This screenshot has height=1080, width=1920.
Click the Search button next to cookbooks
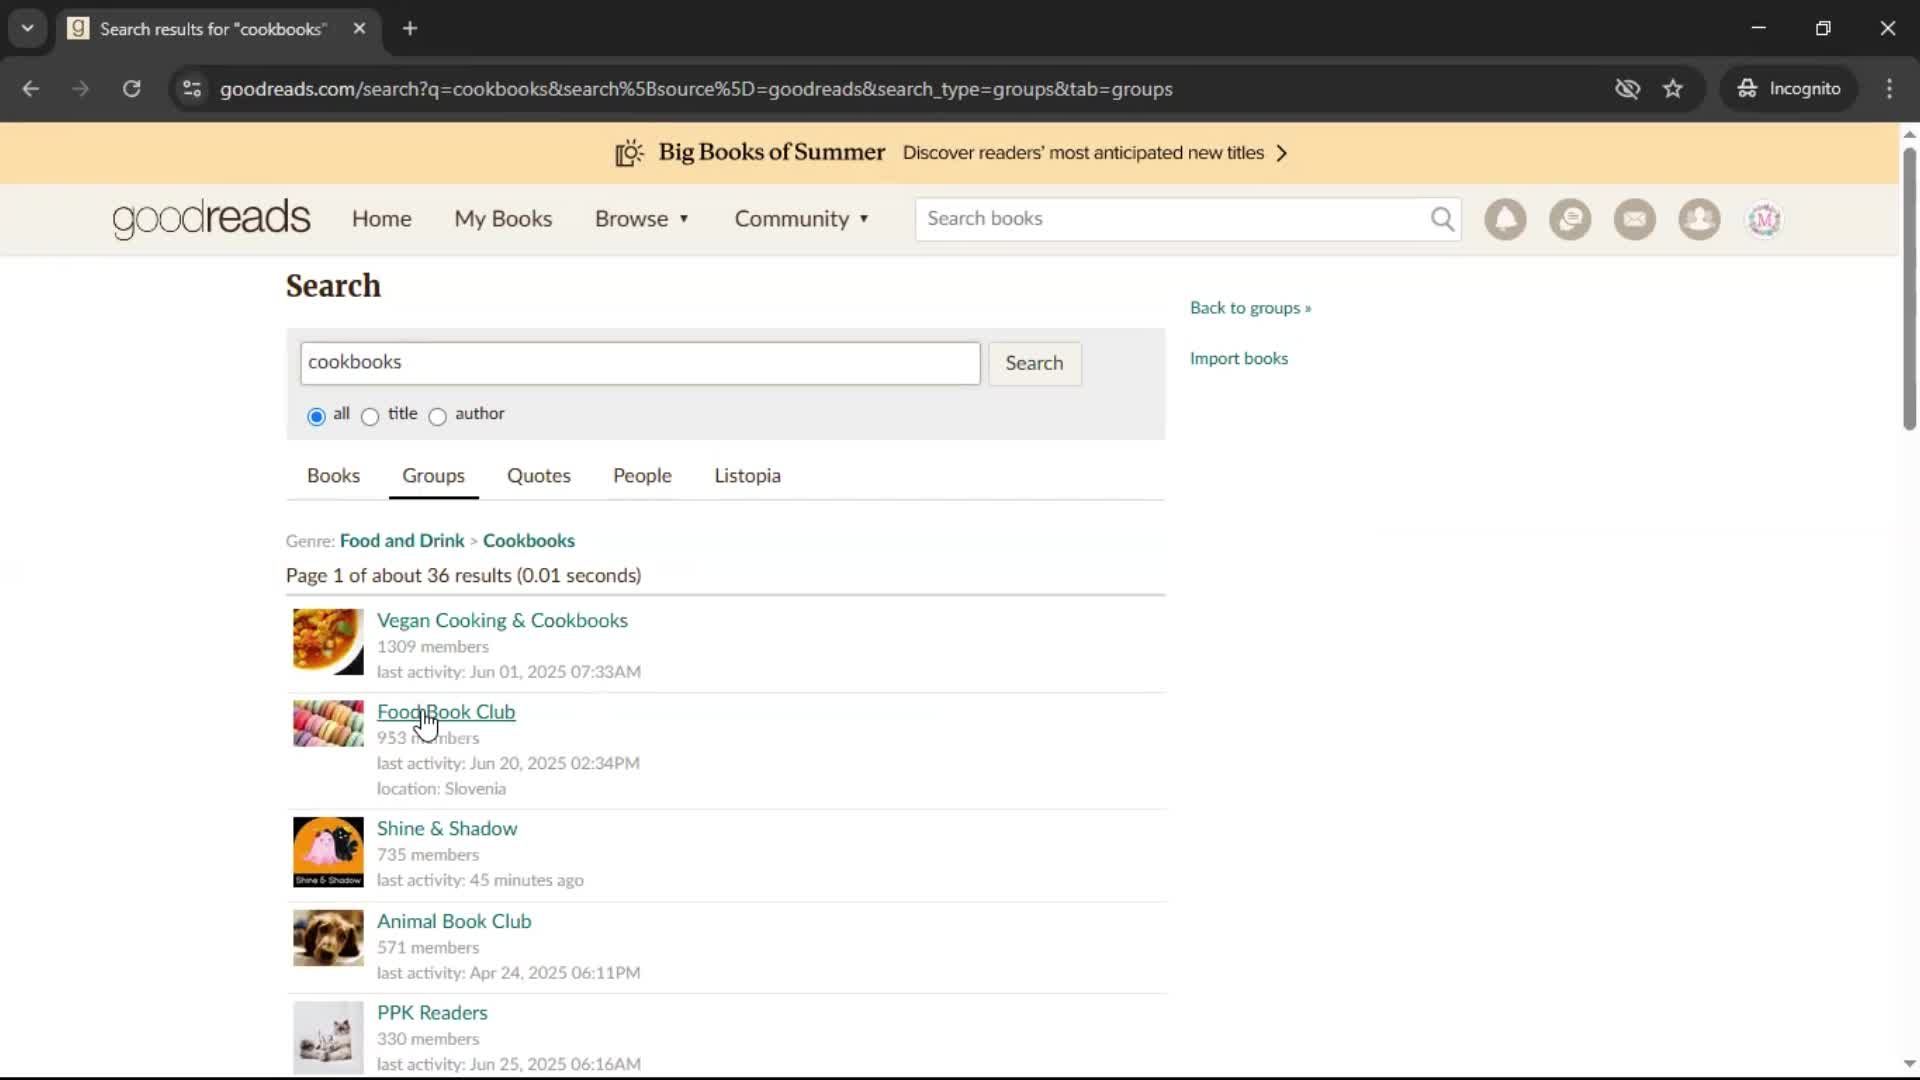(1034, 363)
